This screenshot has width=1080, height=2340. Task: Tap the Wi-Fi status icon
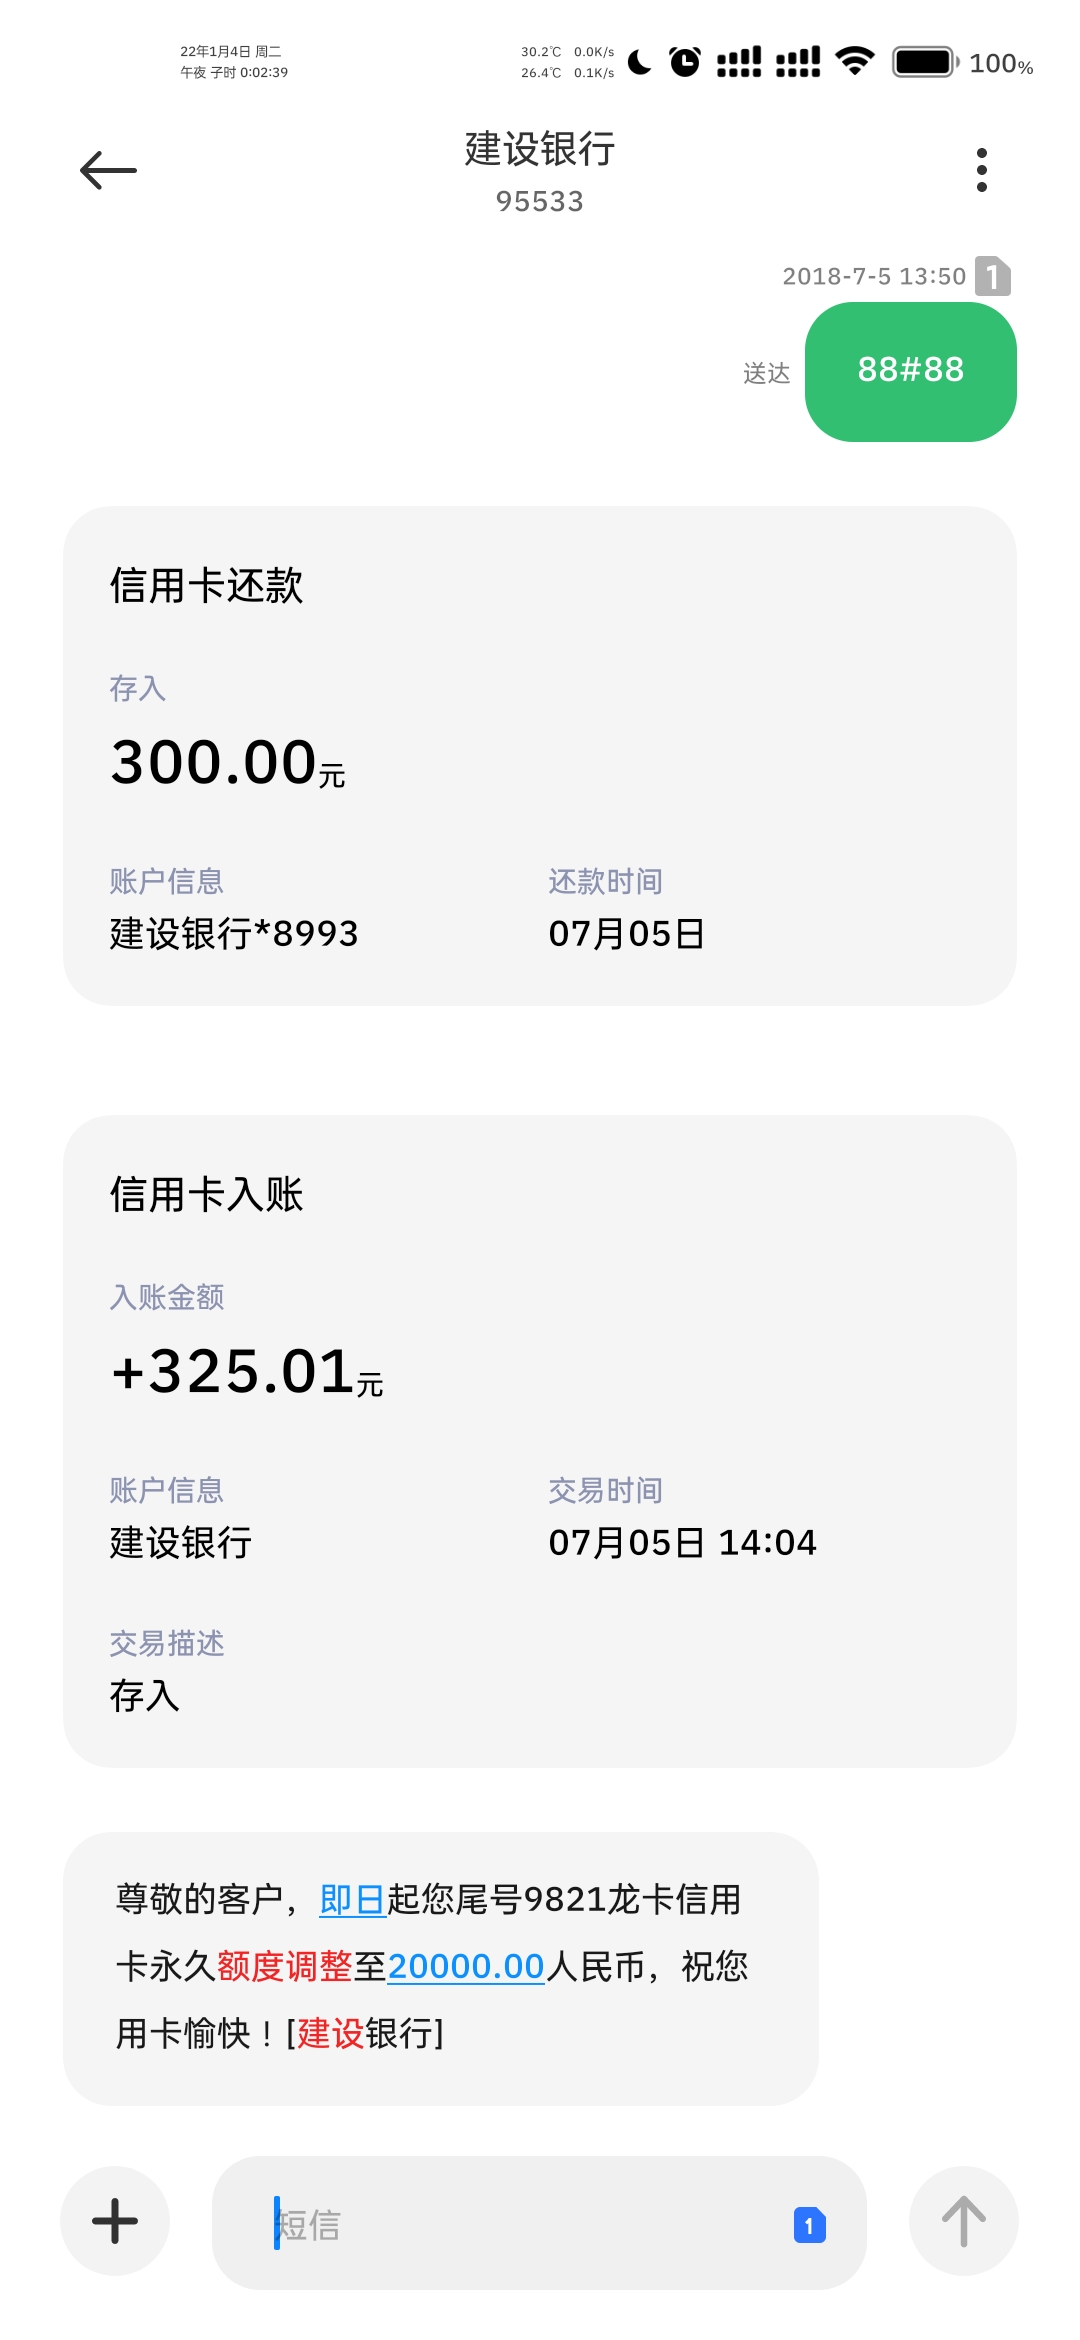(855, 61)
